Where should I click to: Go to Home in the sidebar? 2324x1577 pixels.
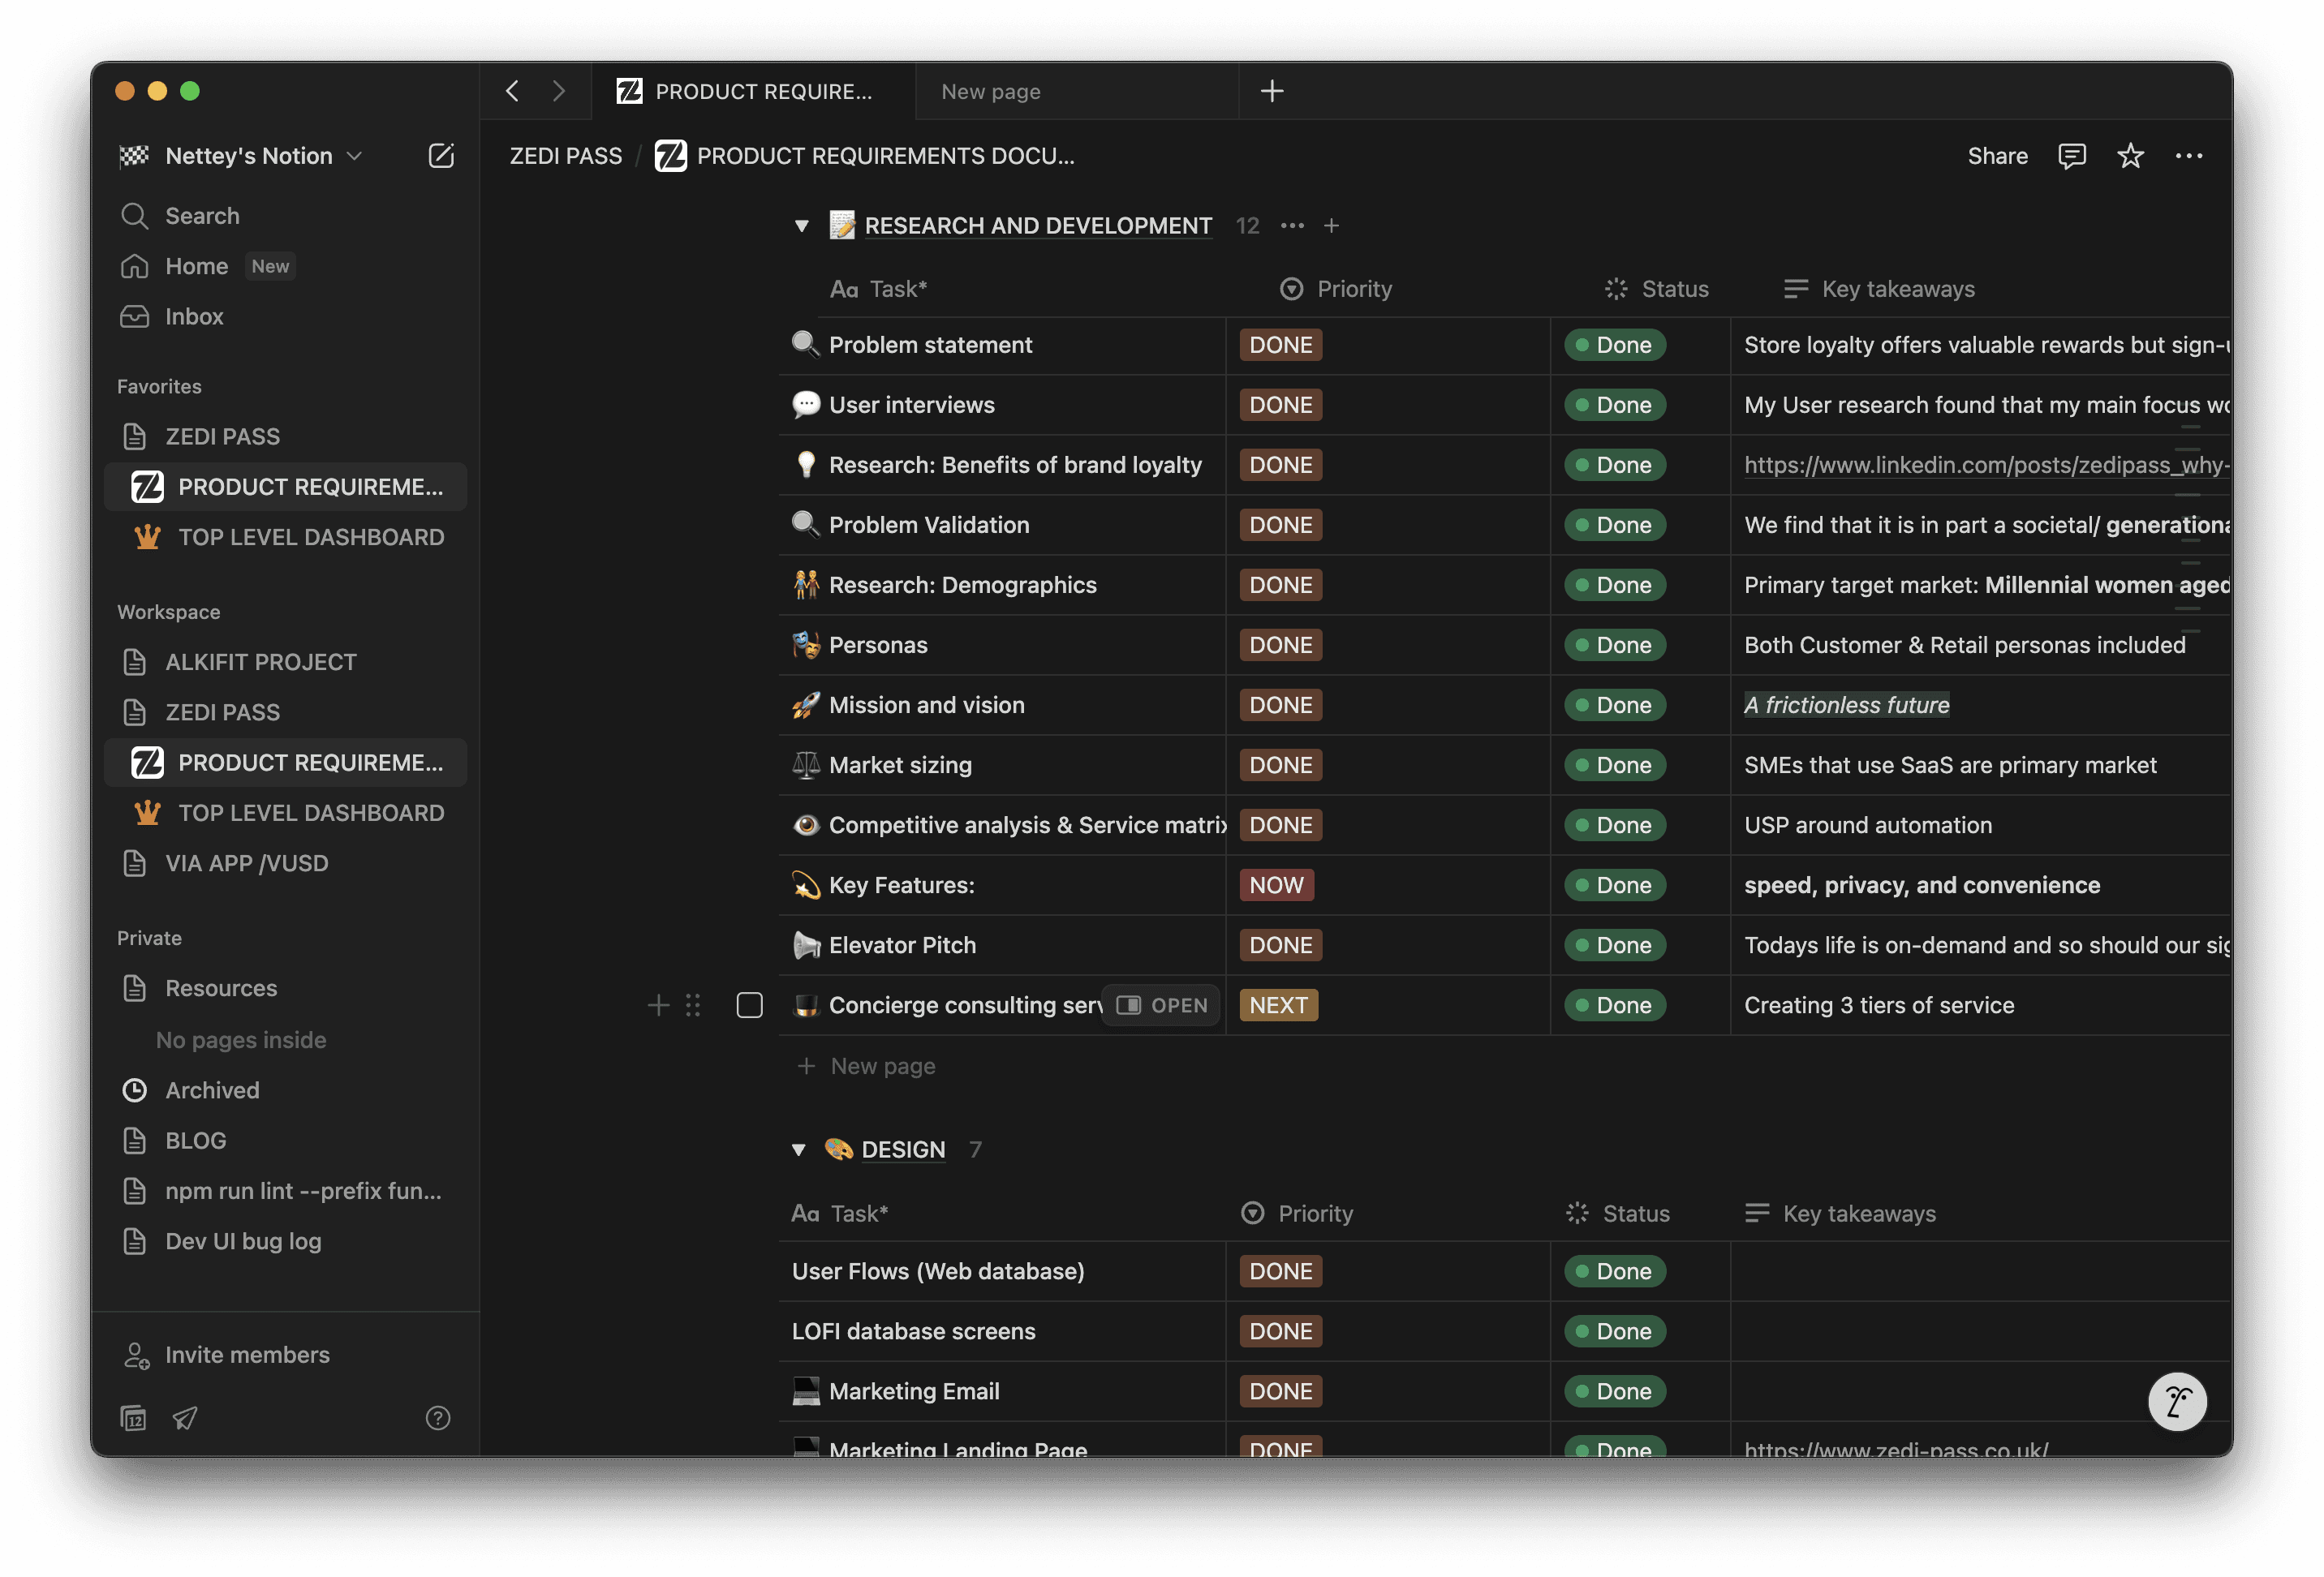coord(285,266)
